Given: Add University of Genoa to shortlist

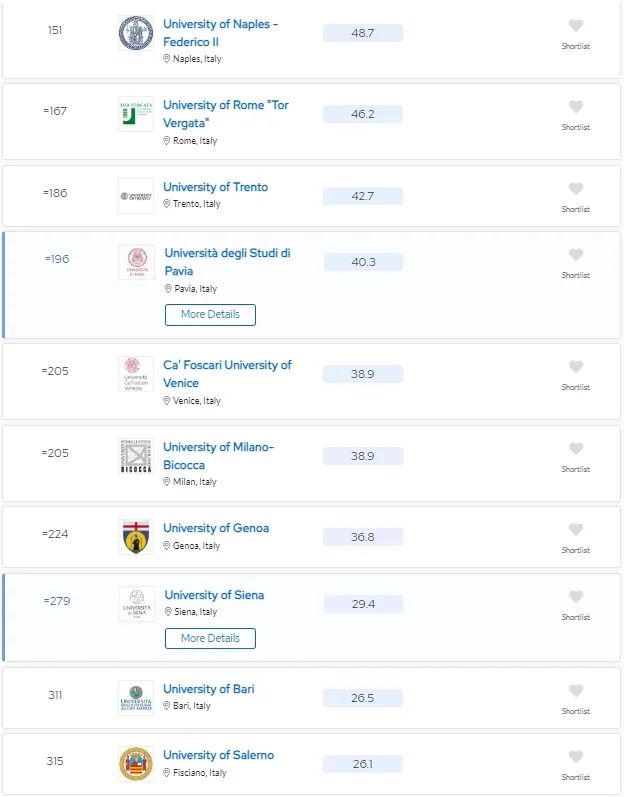Looking at the screenshot, I should pyautogui.click(x=575, y=530).
